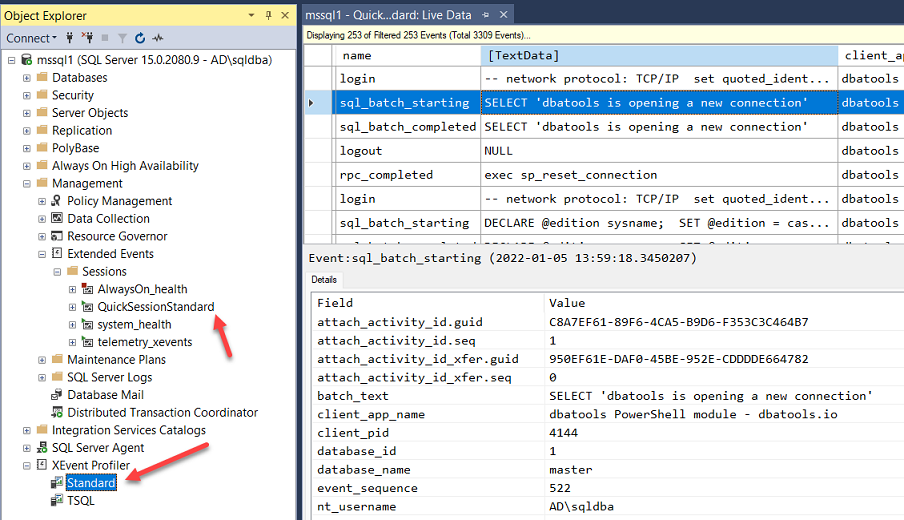Expand the Security folder

pos(27,95)
